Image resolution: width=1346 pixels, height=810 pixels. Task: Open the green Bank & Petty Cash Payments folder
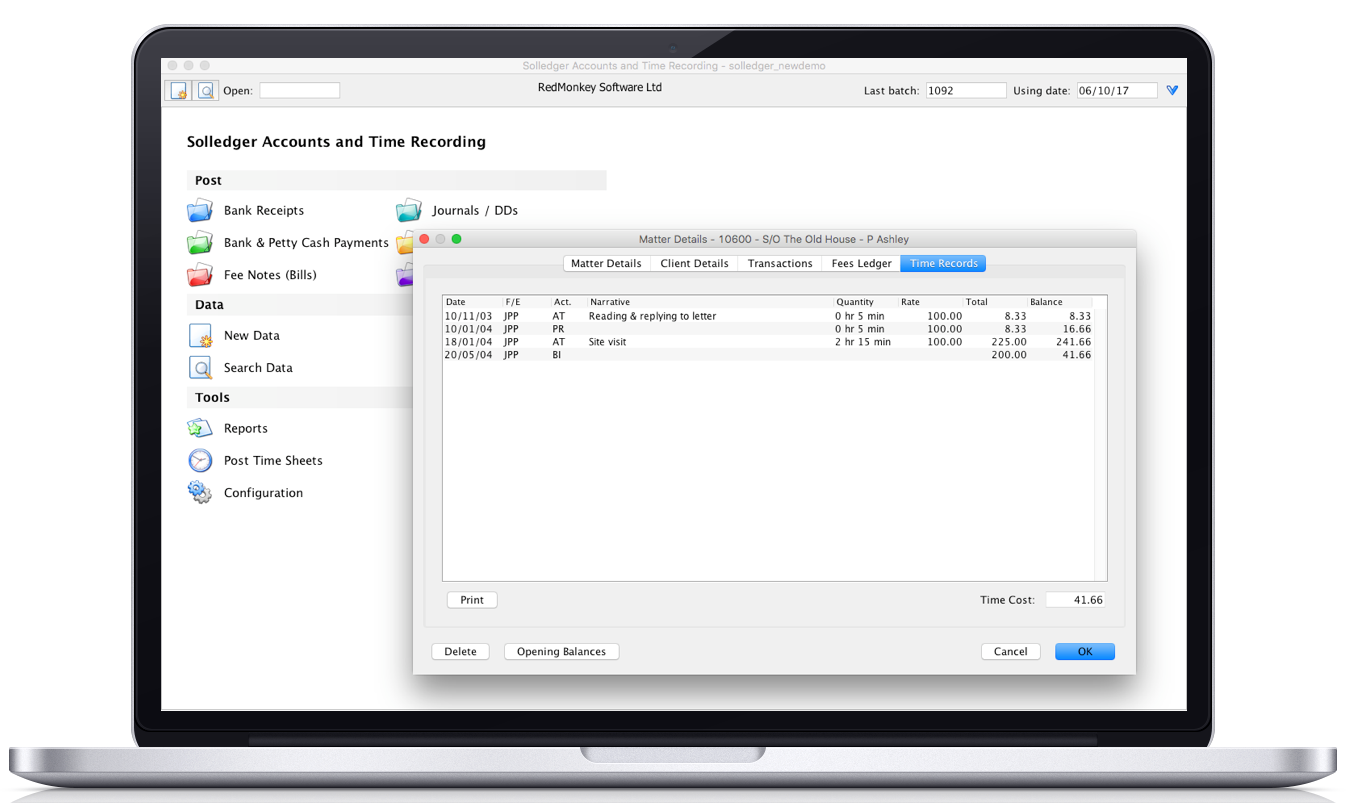click(201, 243)
